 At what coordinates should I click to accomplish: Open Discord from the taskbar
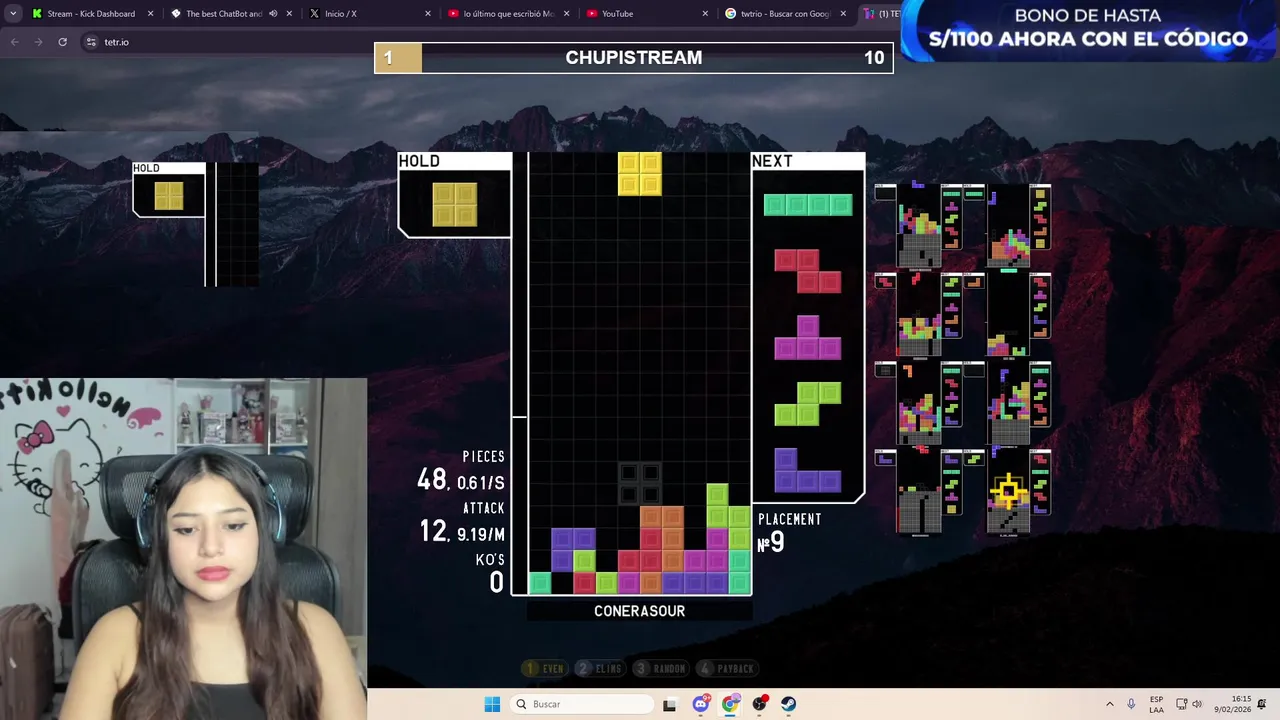pyautogui.click(x=701, y=704)
